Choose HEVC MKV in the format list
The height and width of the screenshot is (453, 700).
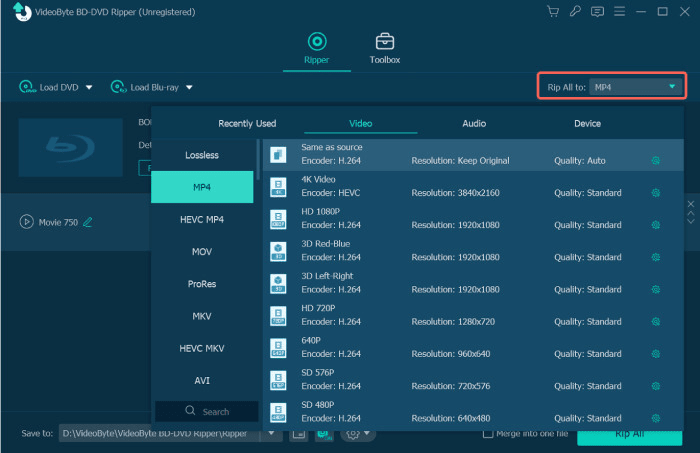[x=202, y=348]
